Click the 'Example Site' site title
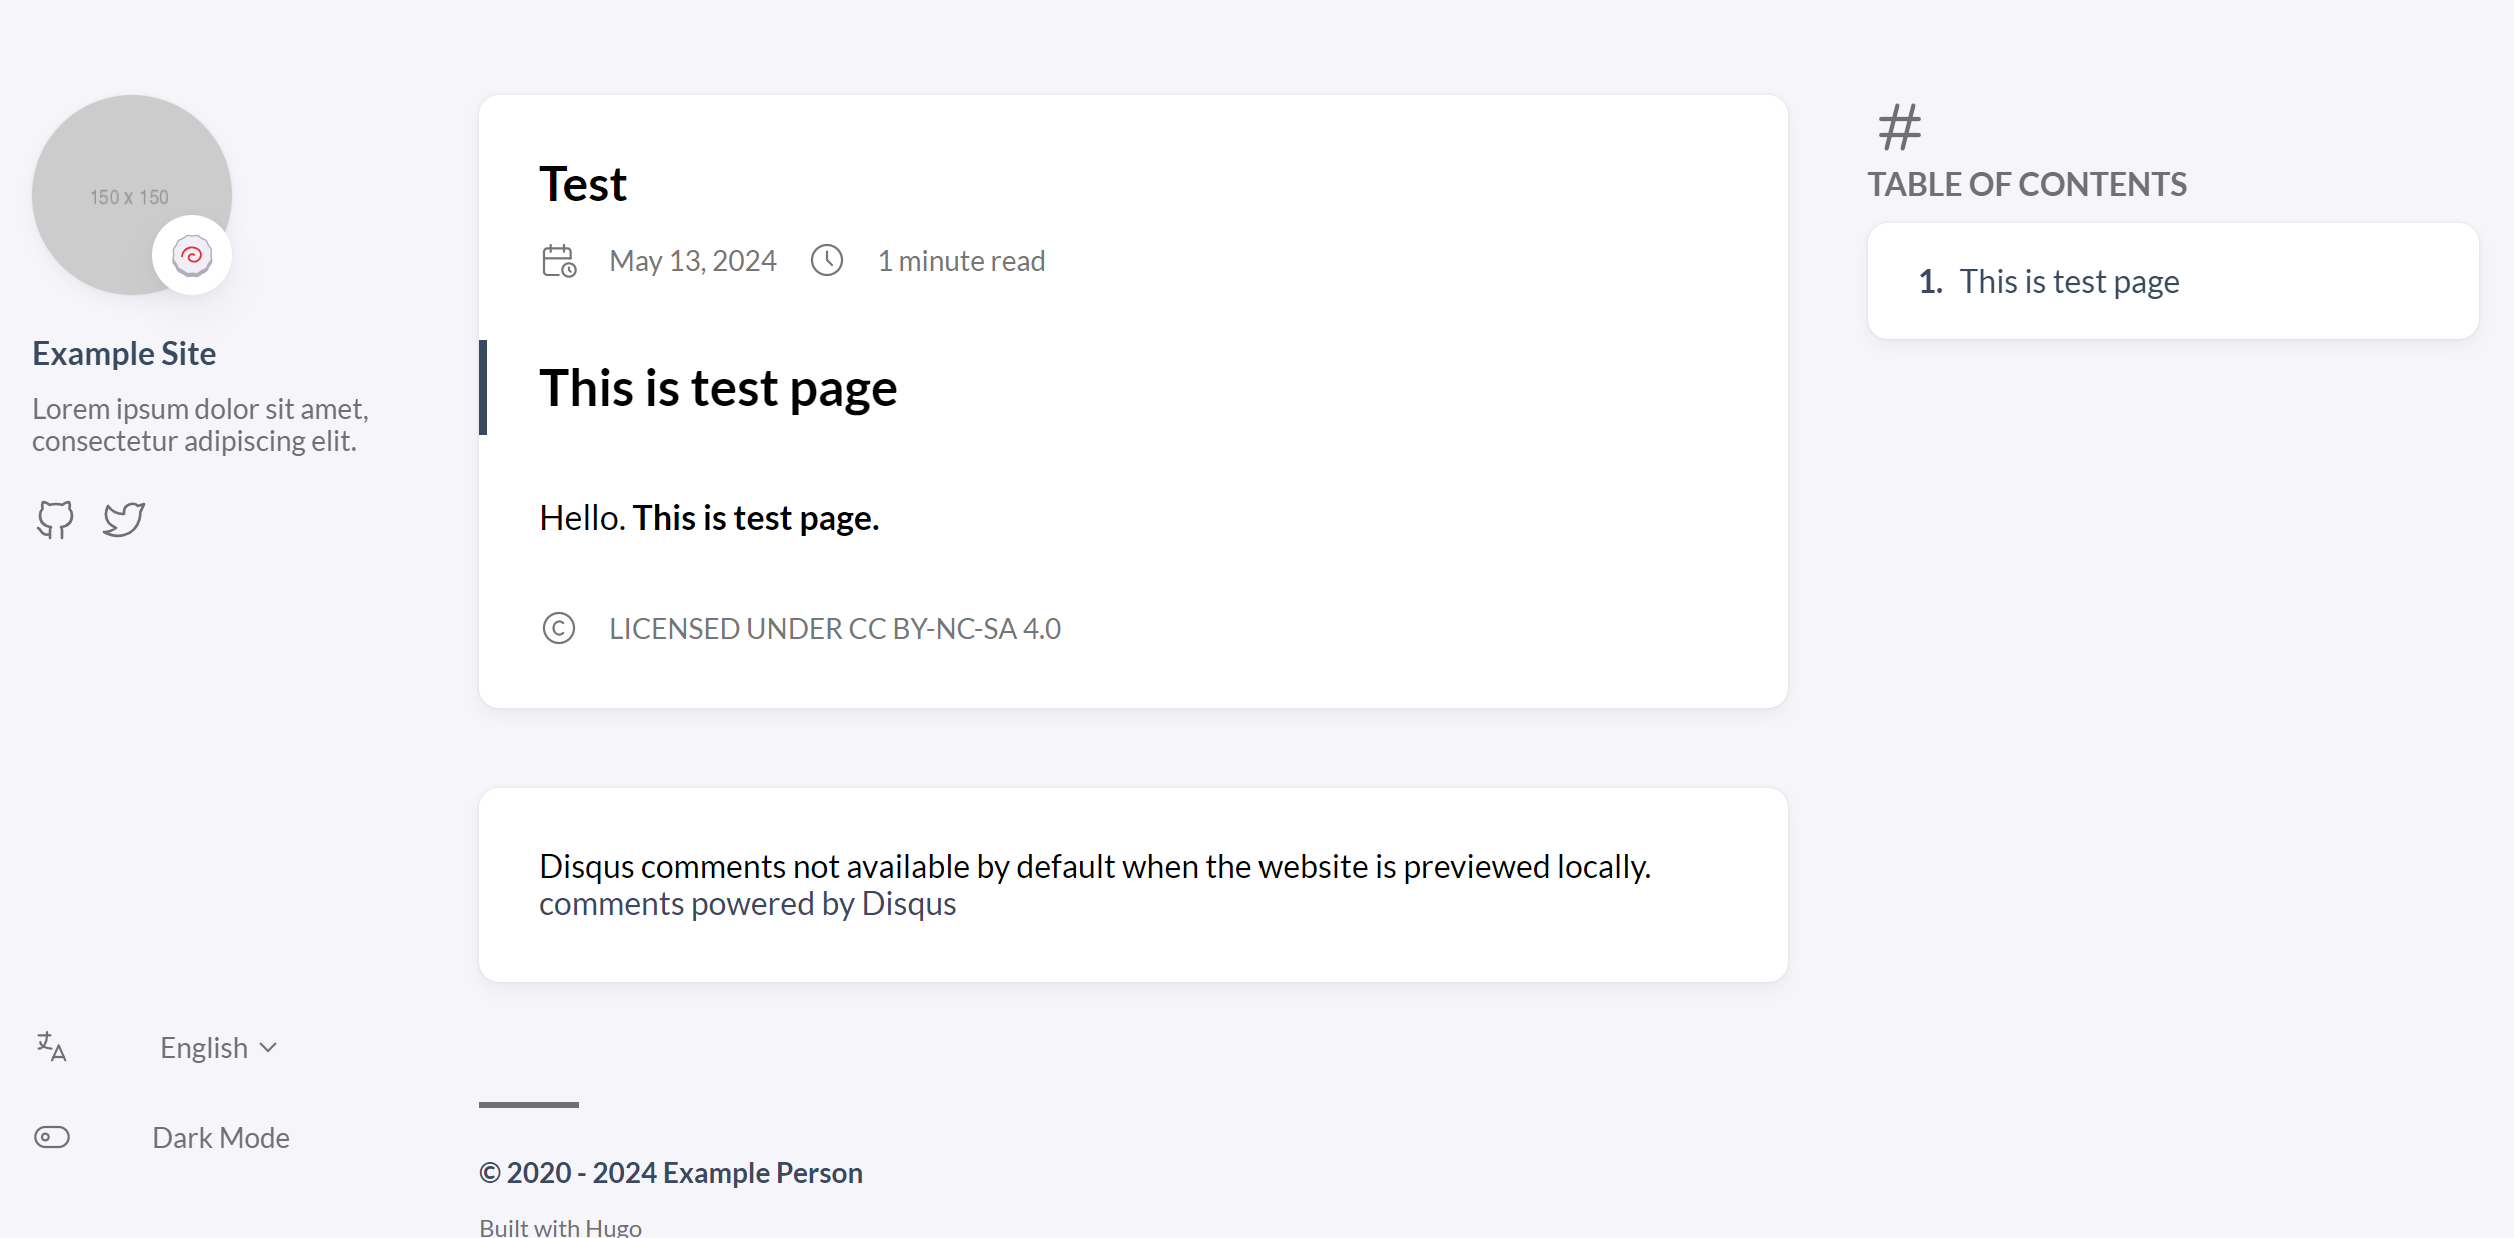Image resolution: width=2514 pixels, height=1238 pixels. pyautogui.click(x=124, y=352)
